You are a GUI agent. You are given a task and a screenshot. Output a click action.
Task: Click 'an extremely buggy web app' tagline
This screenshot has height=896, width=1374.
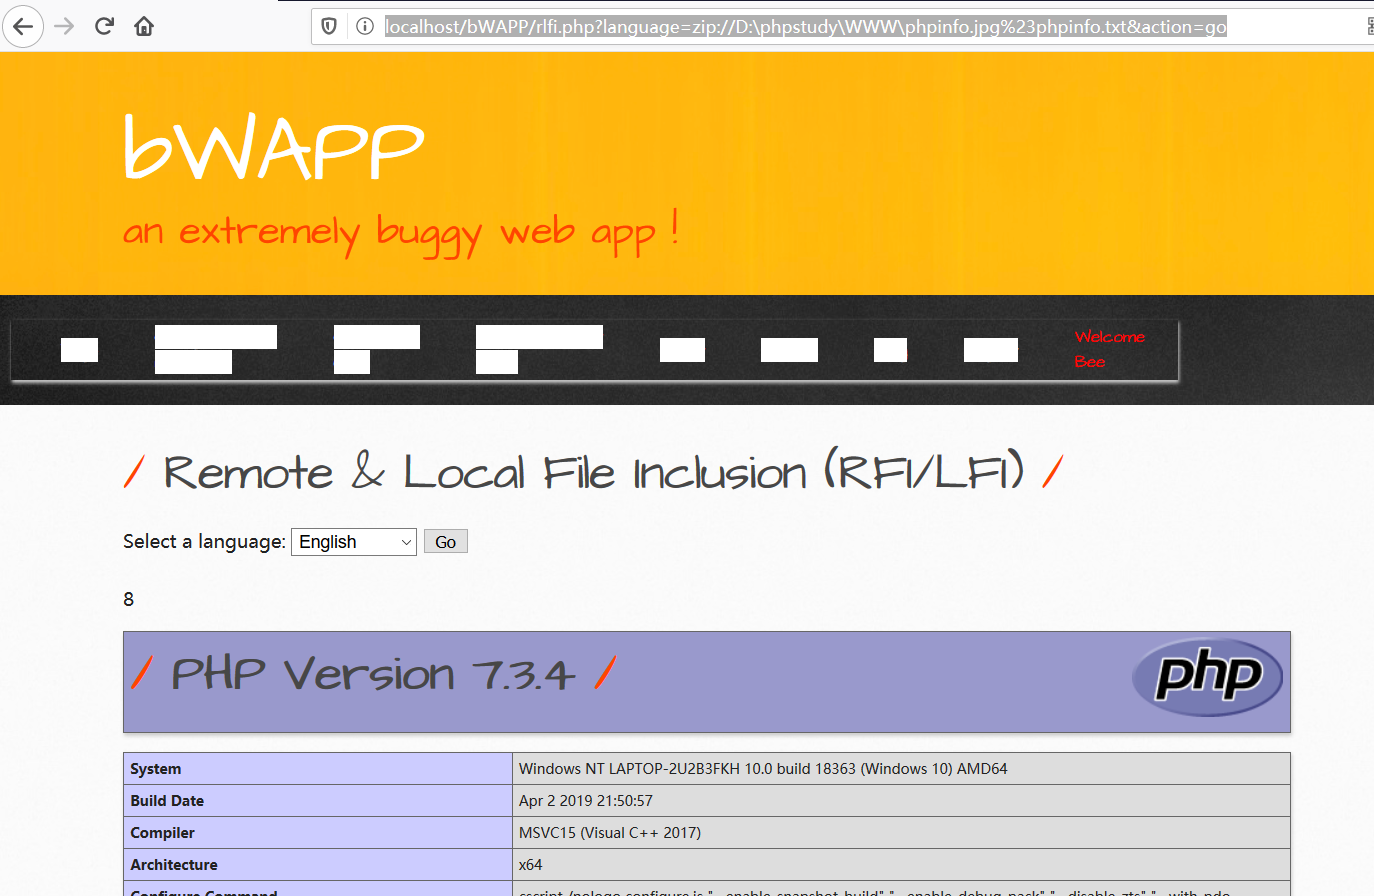(401, 233)
